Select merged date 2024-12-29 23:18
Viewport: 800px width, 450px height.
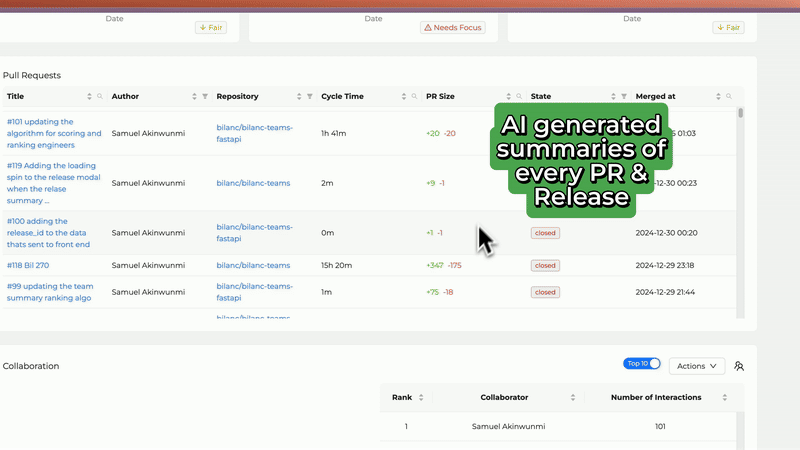[x=665, y=265]
